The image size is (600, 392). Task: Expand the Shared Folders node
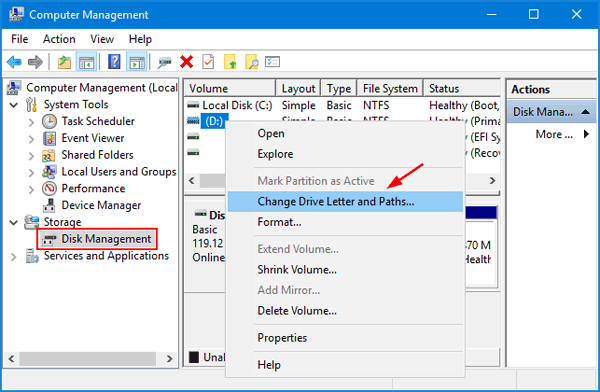(x=31, y=155)
